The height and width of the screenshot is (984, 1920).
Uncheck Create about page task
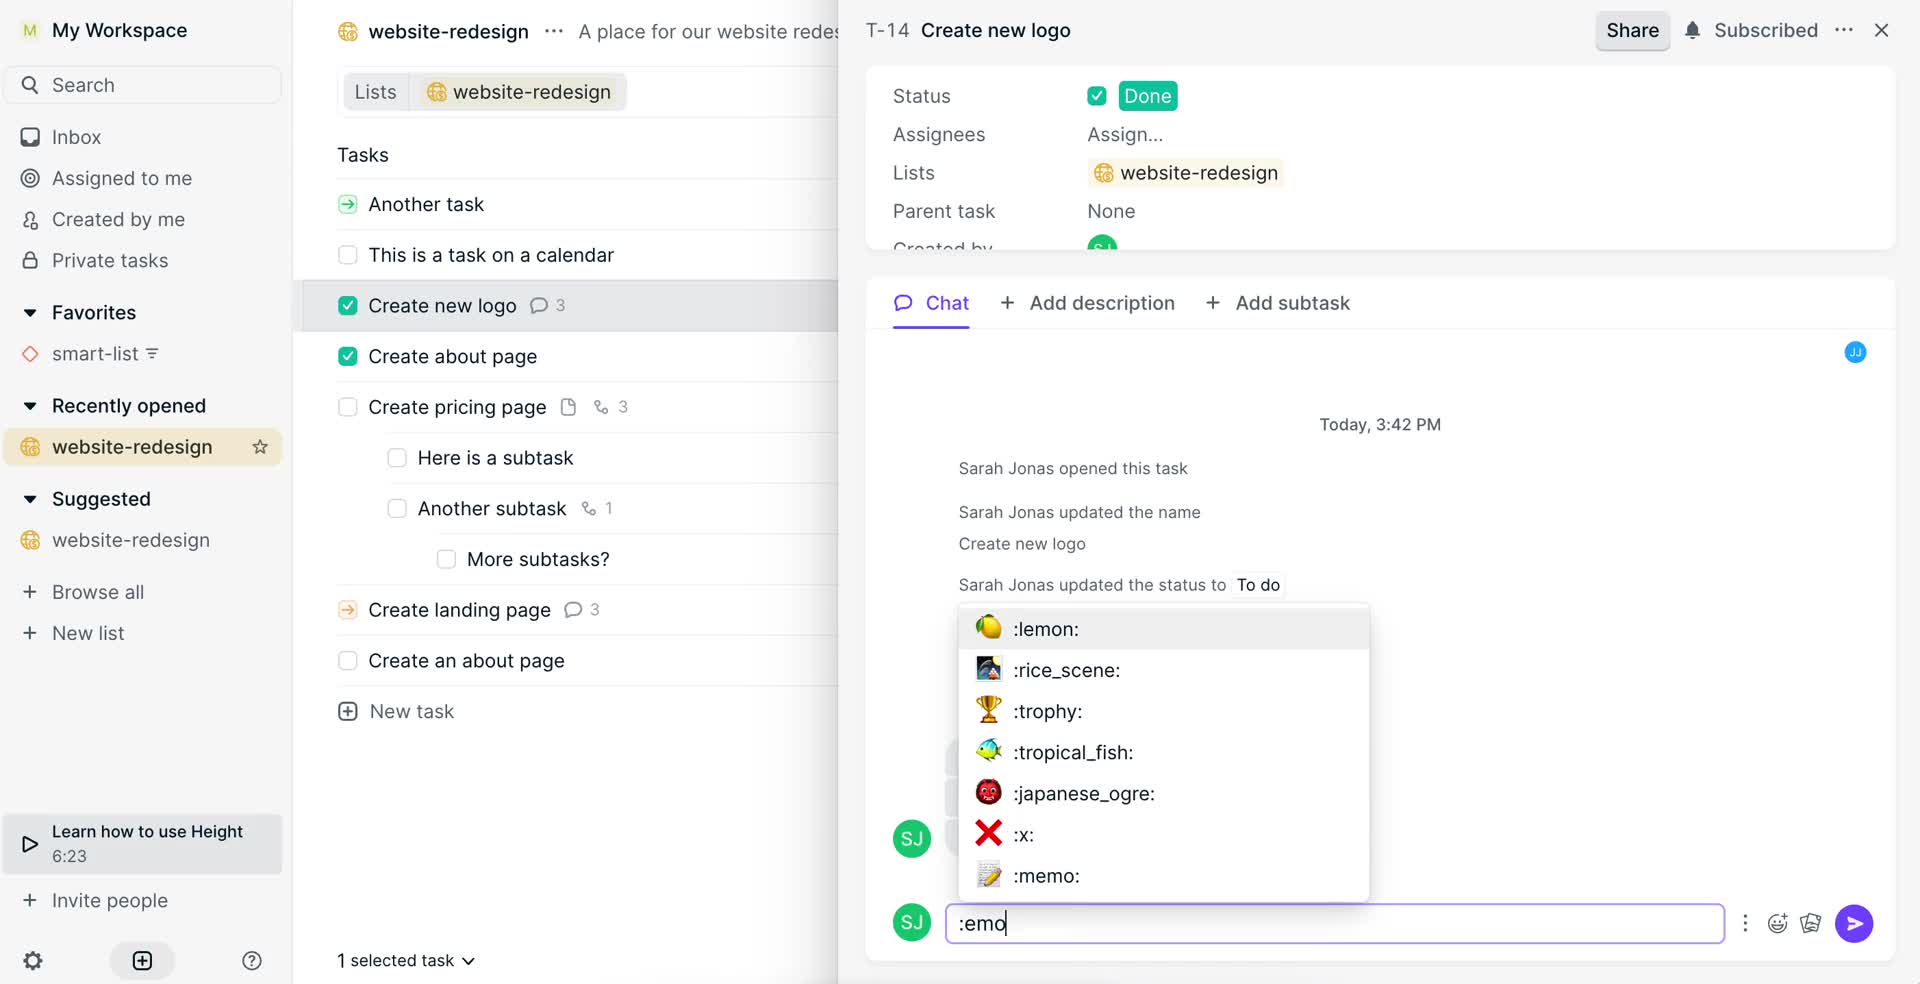click(x=347, y=356)
